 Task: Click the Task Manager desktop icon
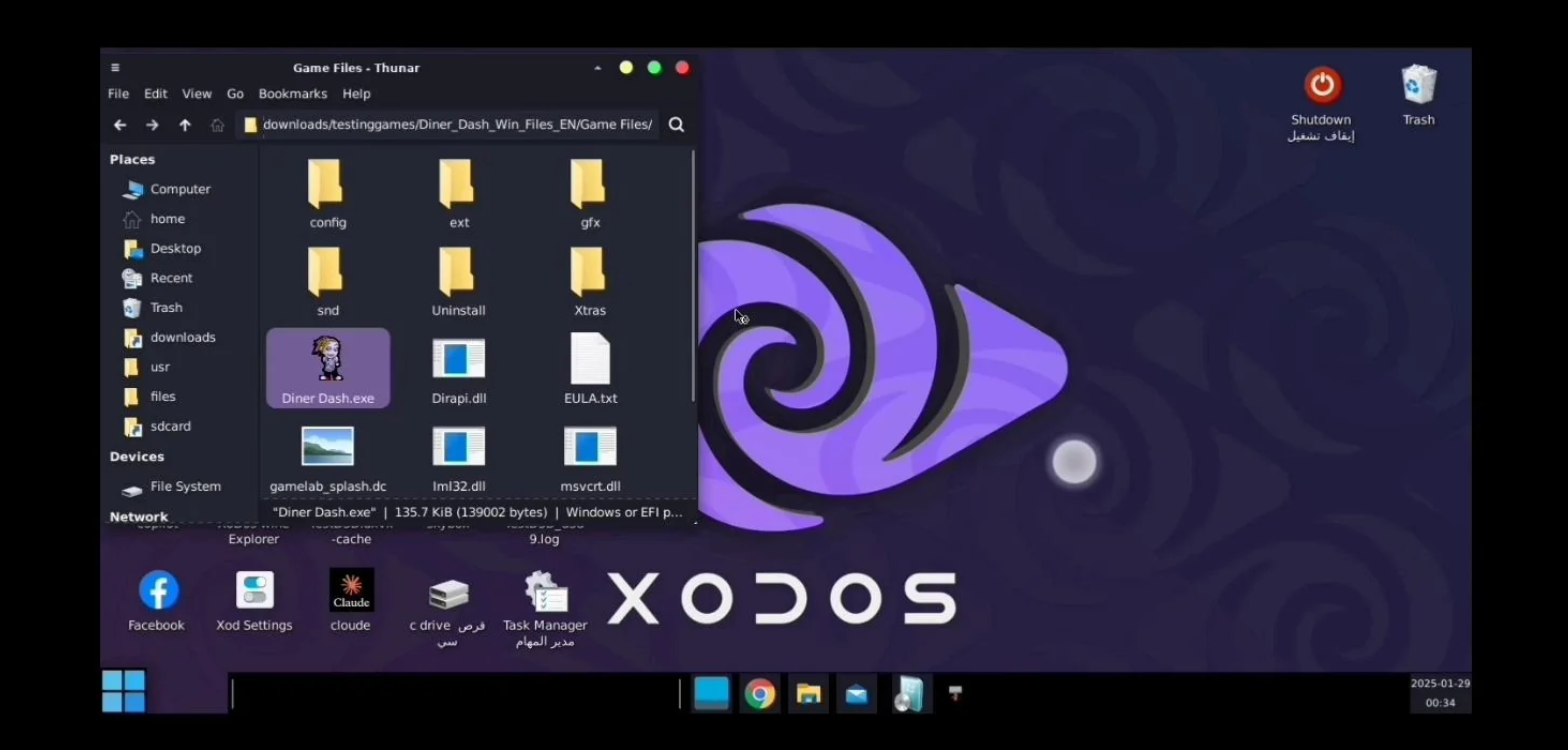tap(545, 609)
